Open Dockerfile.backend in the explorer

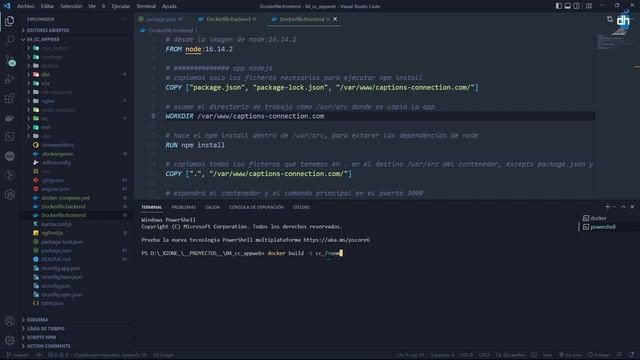[63, 207]
